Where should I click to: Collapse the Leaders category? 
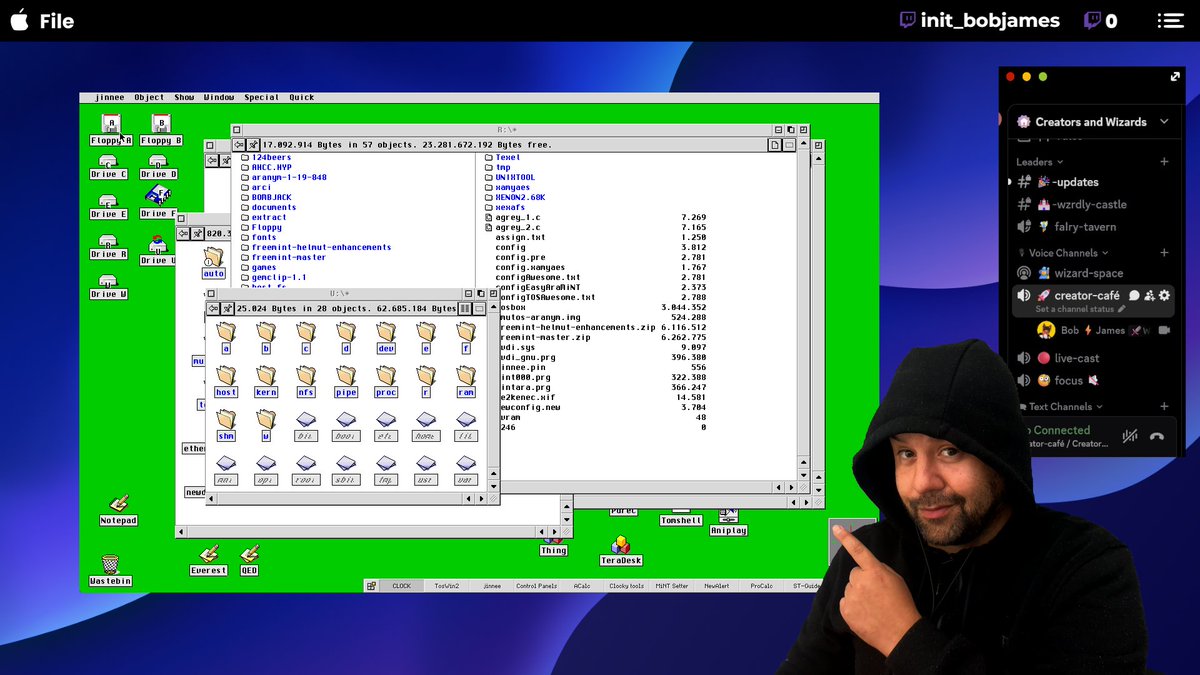click(1040, 162)
